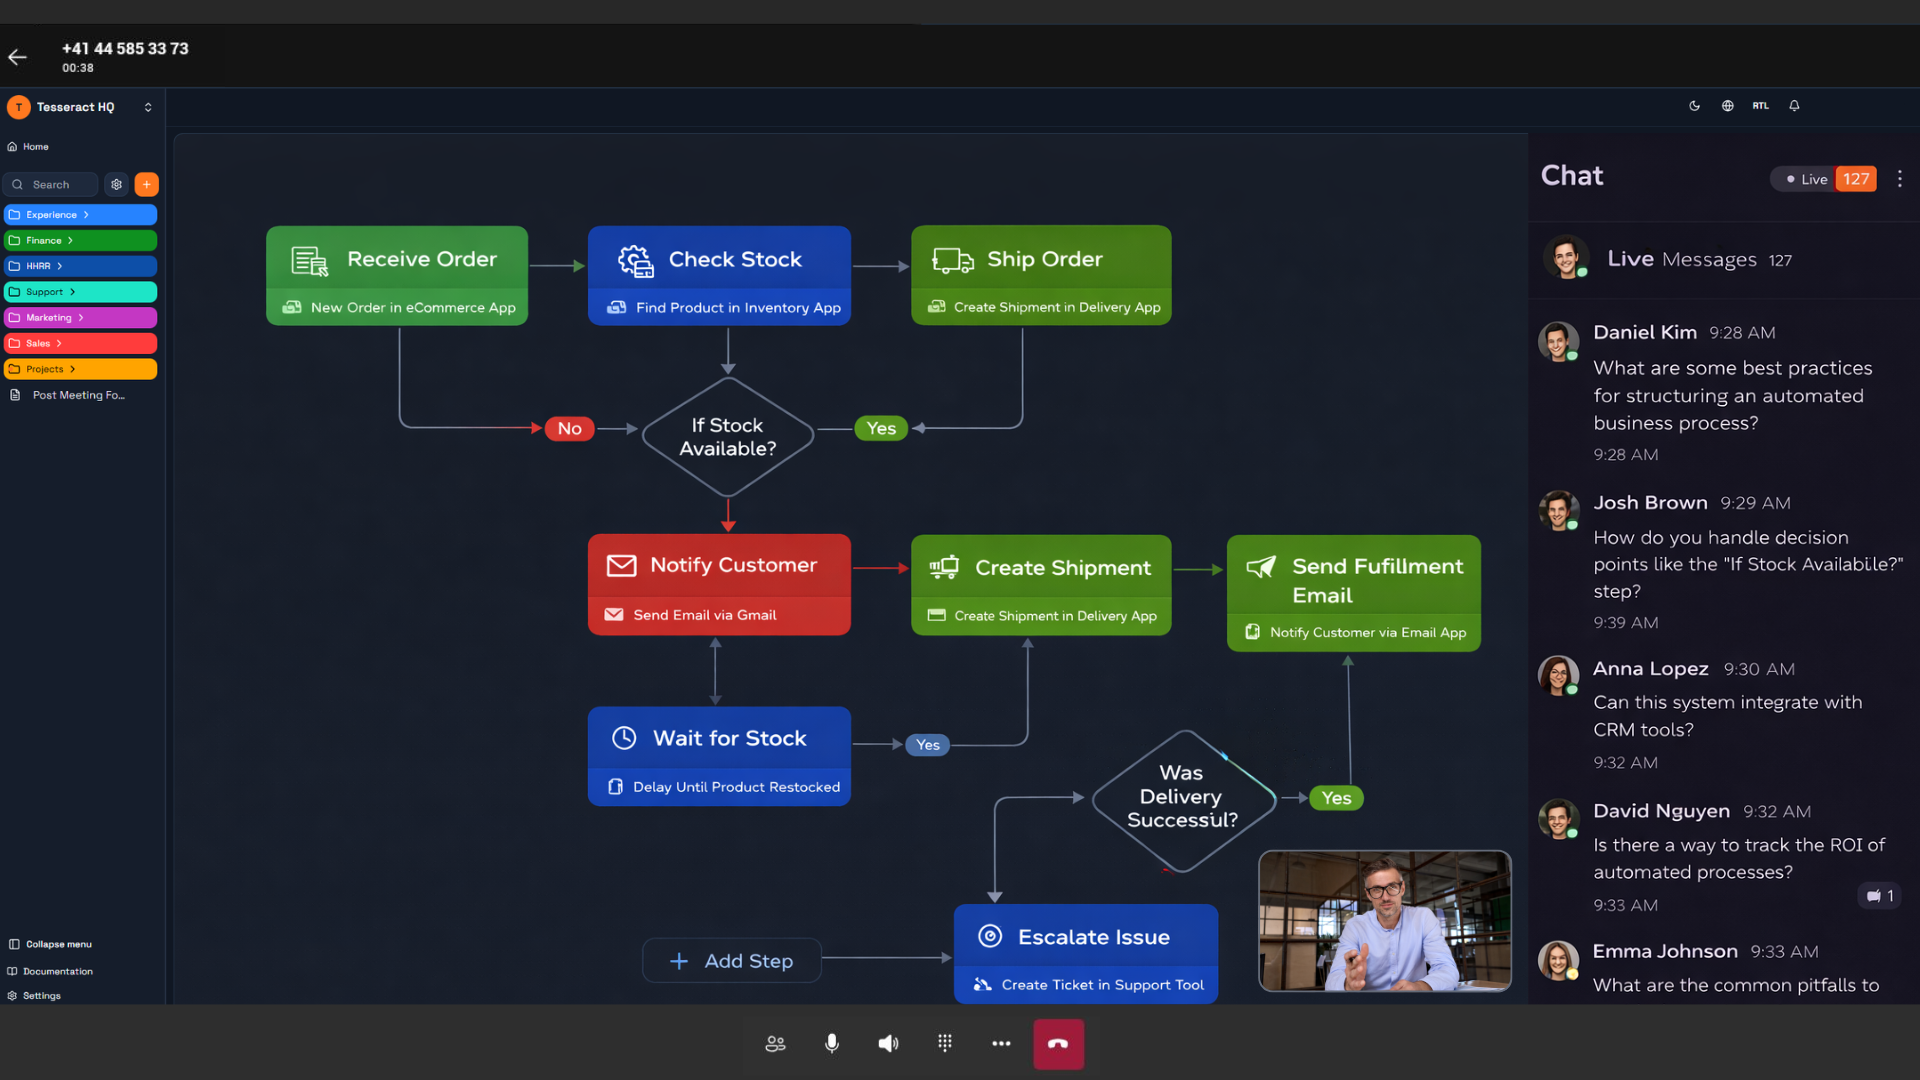This screenshot has width=1920, height=1080.
Task: Open more call options ellipsis
Action: 1001,1044
